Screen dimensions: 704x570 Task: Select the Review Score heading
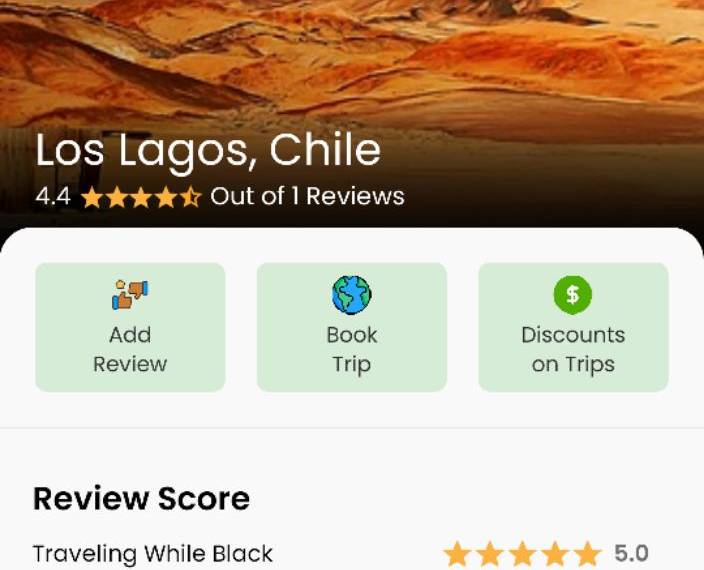pyautogui.click(x=141, y=499)
